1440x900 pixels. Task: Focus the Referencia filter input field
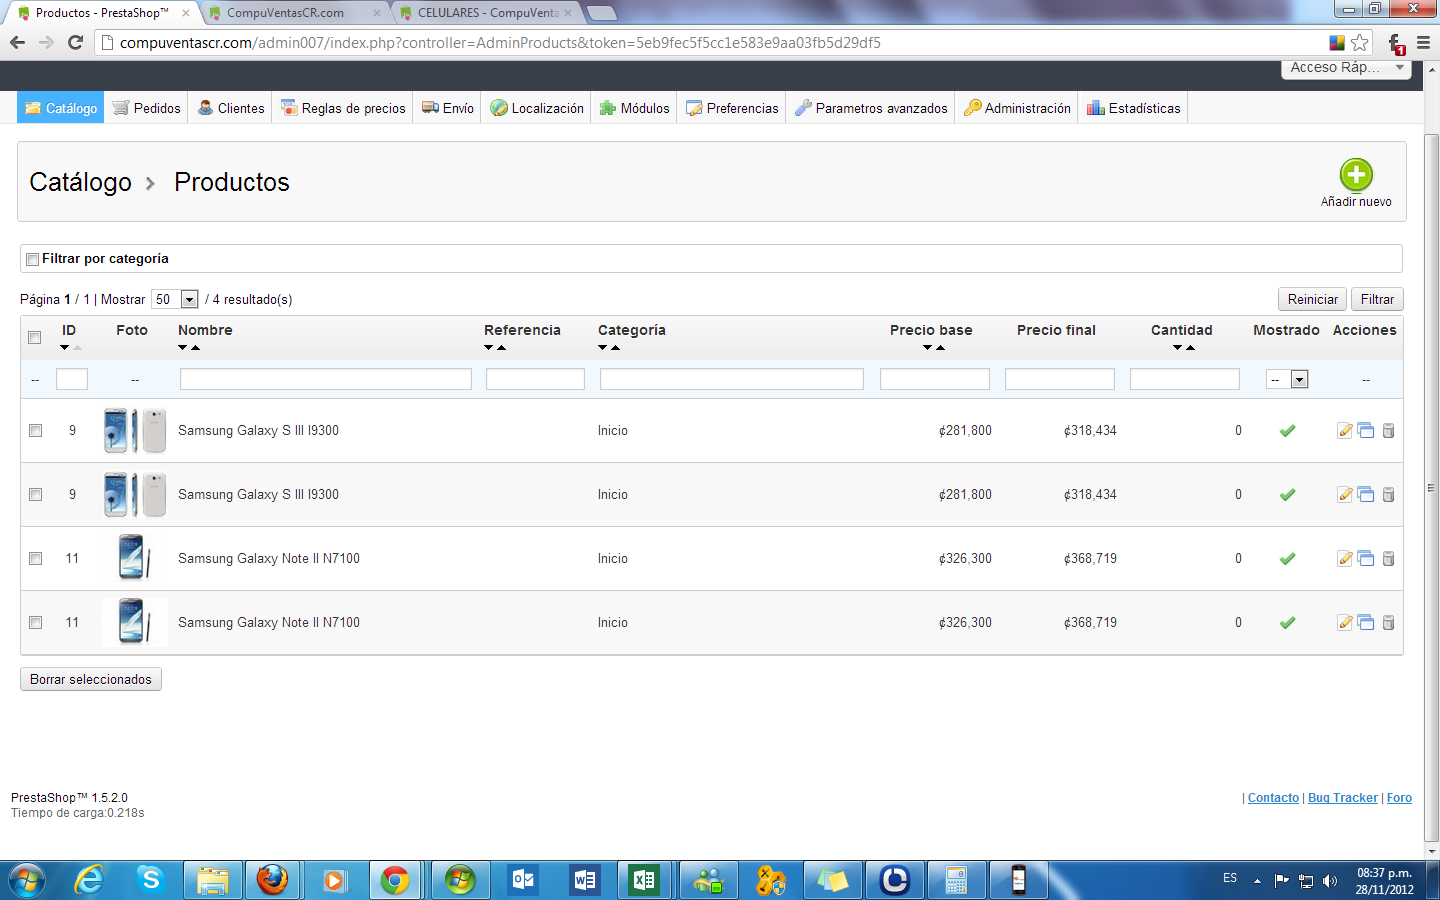click(535, 379)
